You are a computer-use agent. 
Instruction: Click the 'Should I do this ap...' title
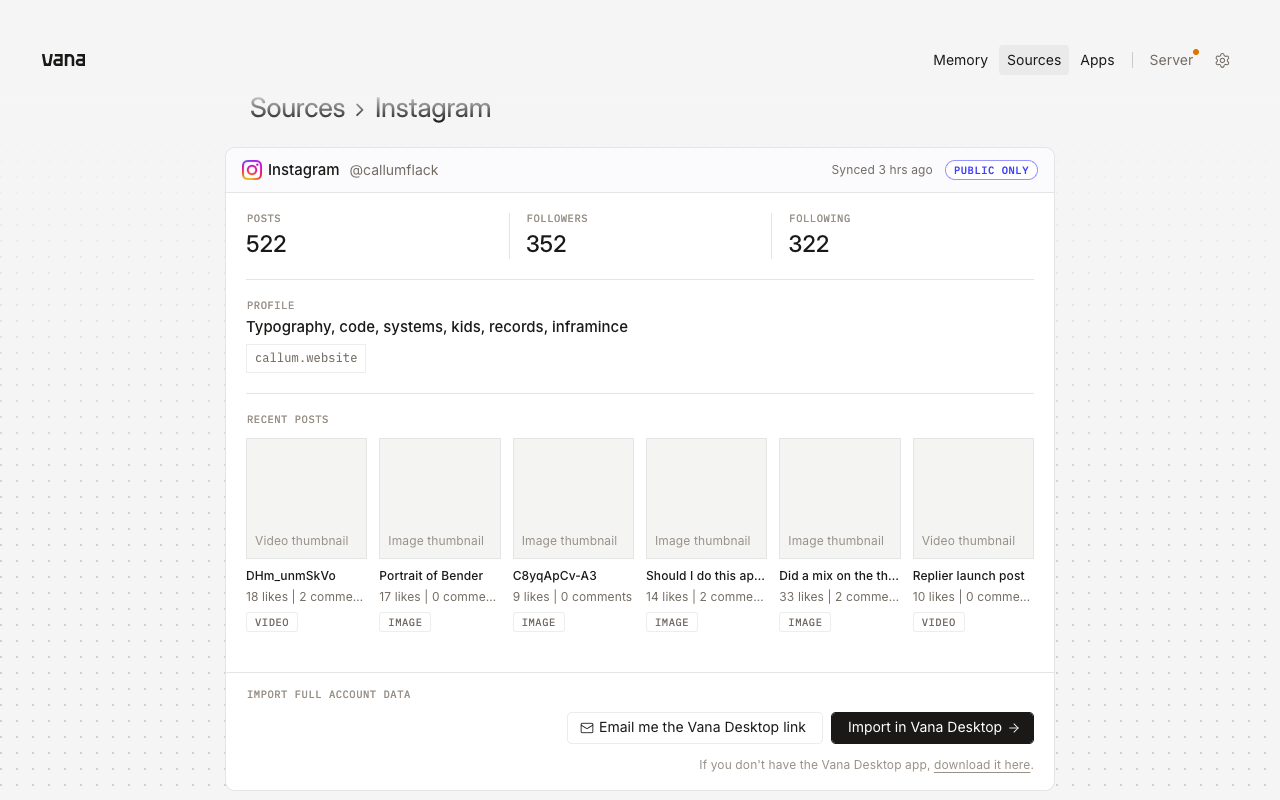pos(705,576)
